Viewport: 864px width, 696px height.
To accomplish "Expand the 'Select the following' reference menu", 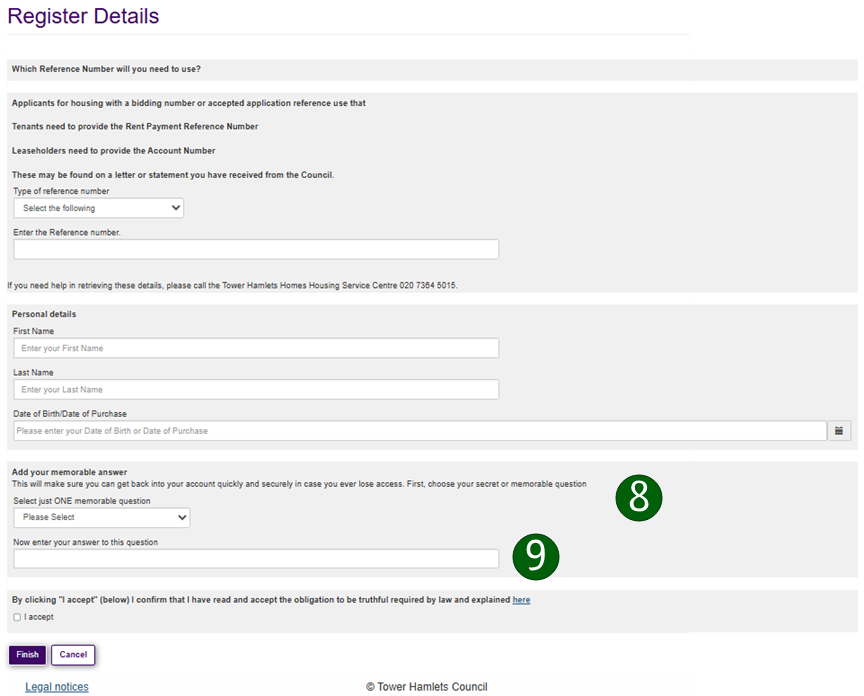I will (97, 207).
